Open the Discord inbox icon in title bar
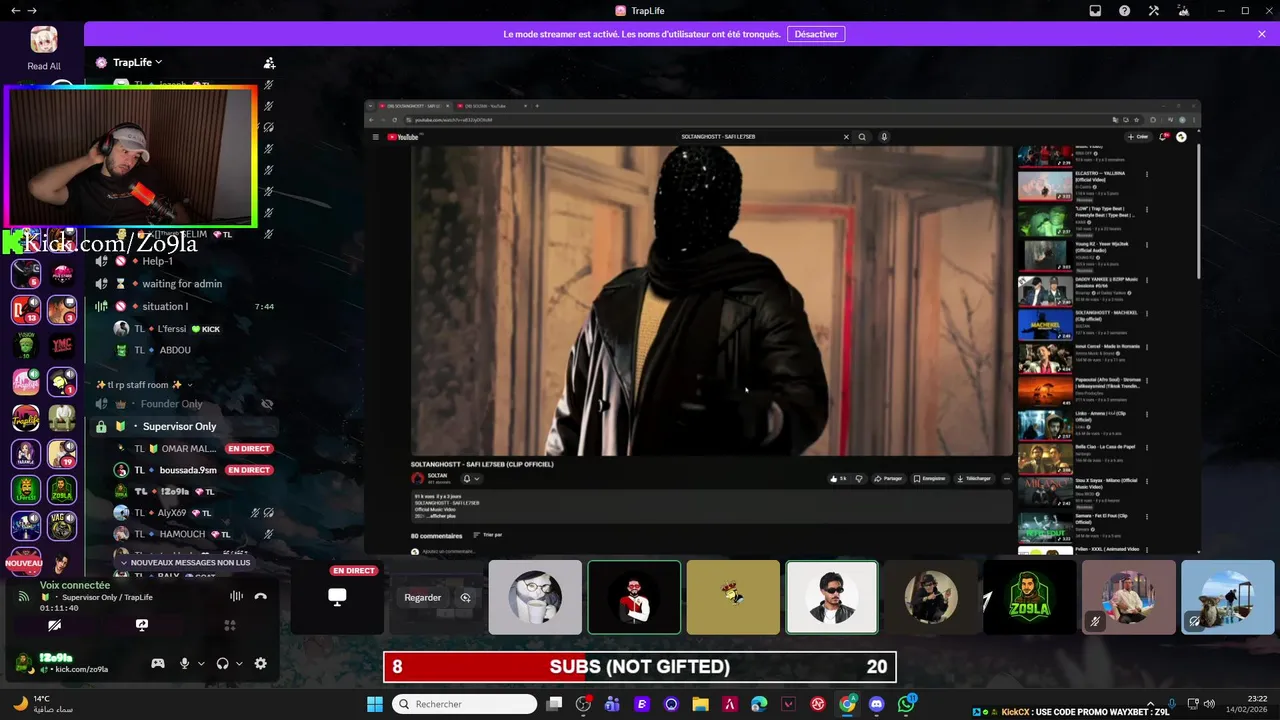The width and height of the screenshot is (1280, 720). (1095, 11)
